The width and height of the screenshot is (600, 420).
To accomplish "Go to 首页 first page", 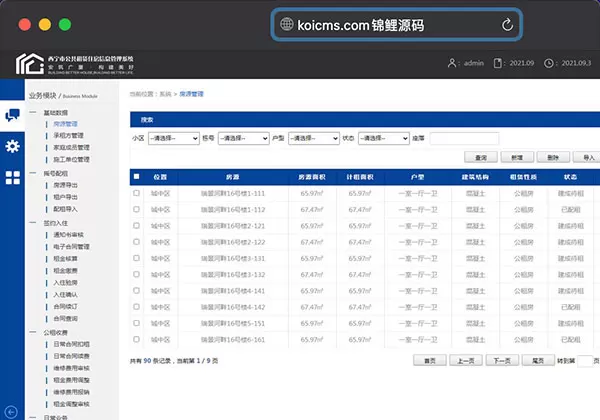I will [x=430, y=360].
